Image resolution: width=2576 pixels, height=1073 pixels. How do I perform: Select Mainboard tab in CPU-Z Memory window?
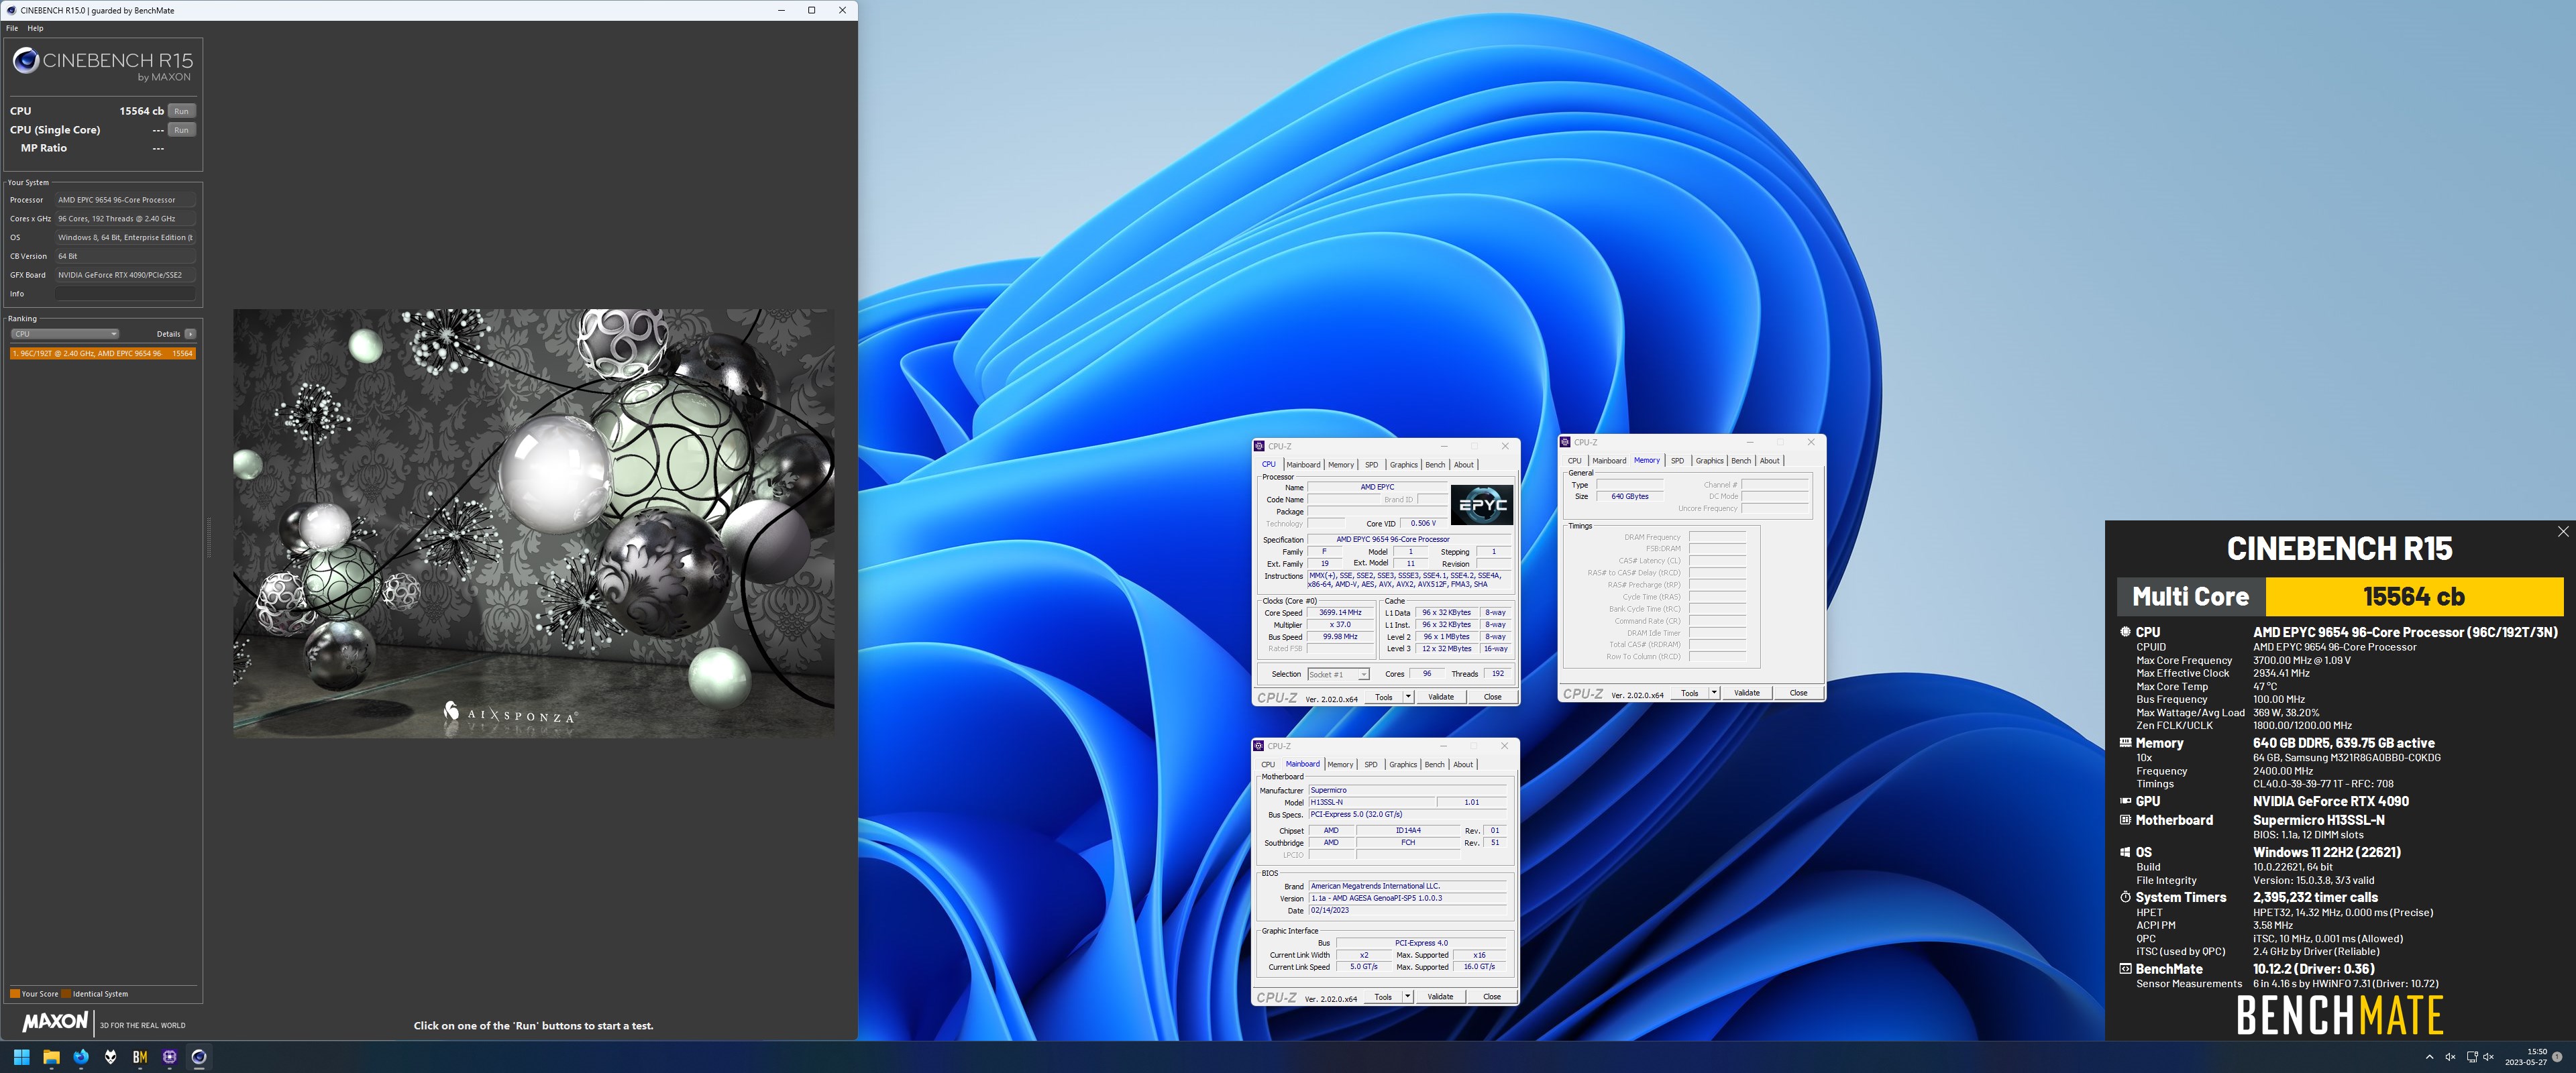tap(1609, 461)
